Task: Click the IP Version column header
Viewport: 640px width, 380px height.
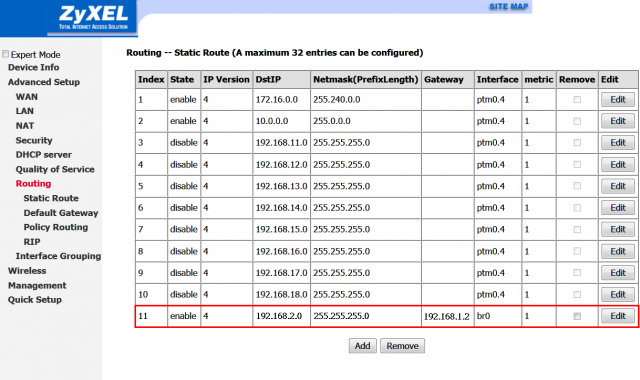Action: point(227,79)
